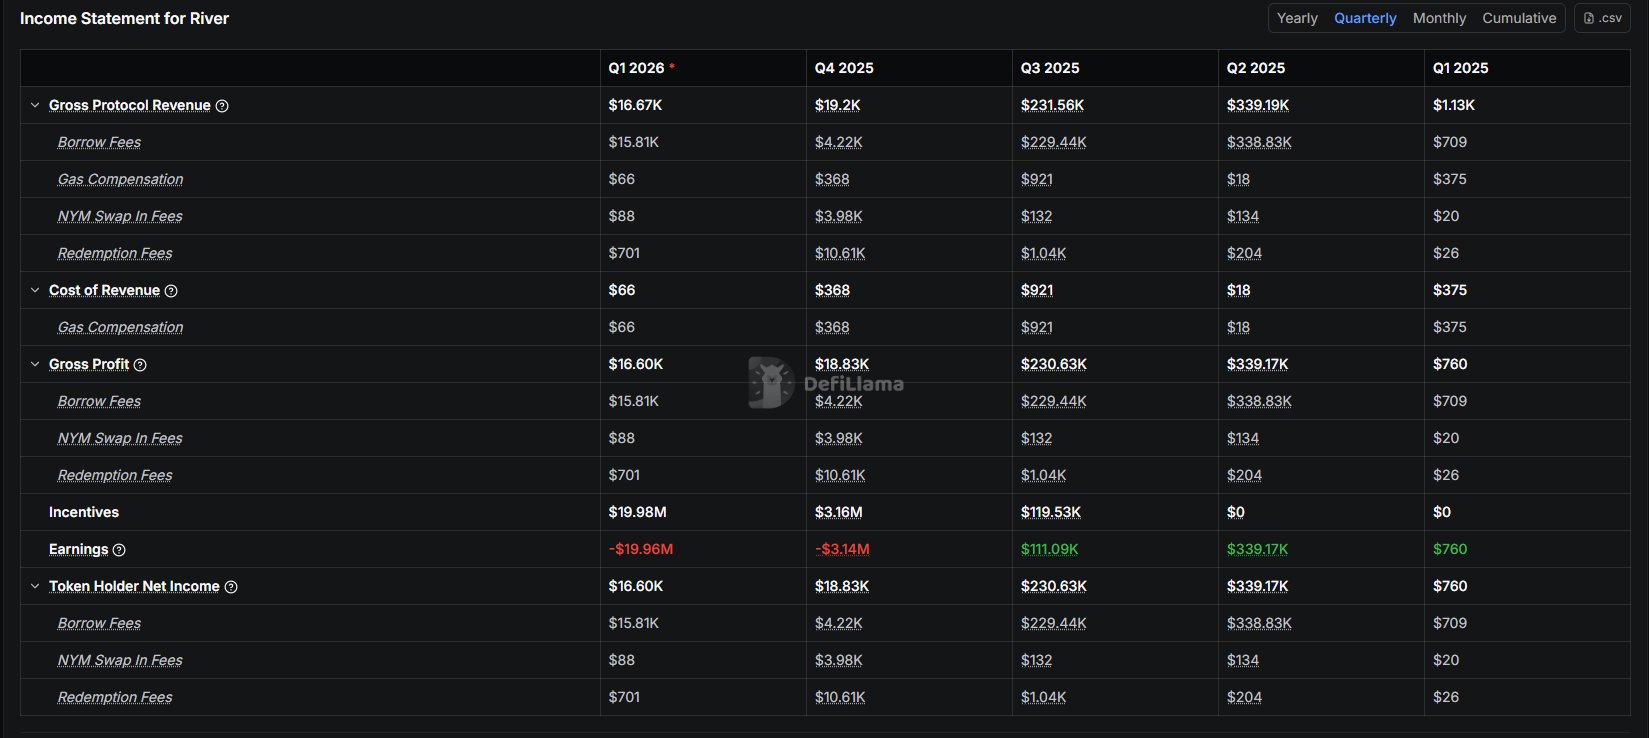Collapse the Cost of Revenue section
The height and width of the screenshot is (738, 1649).
pyautogui.click(x=35, y=290)
